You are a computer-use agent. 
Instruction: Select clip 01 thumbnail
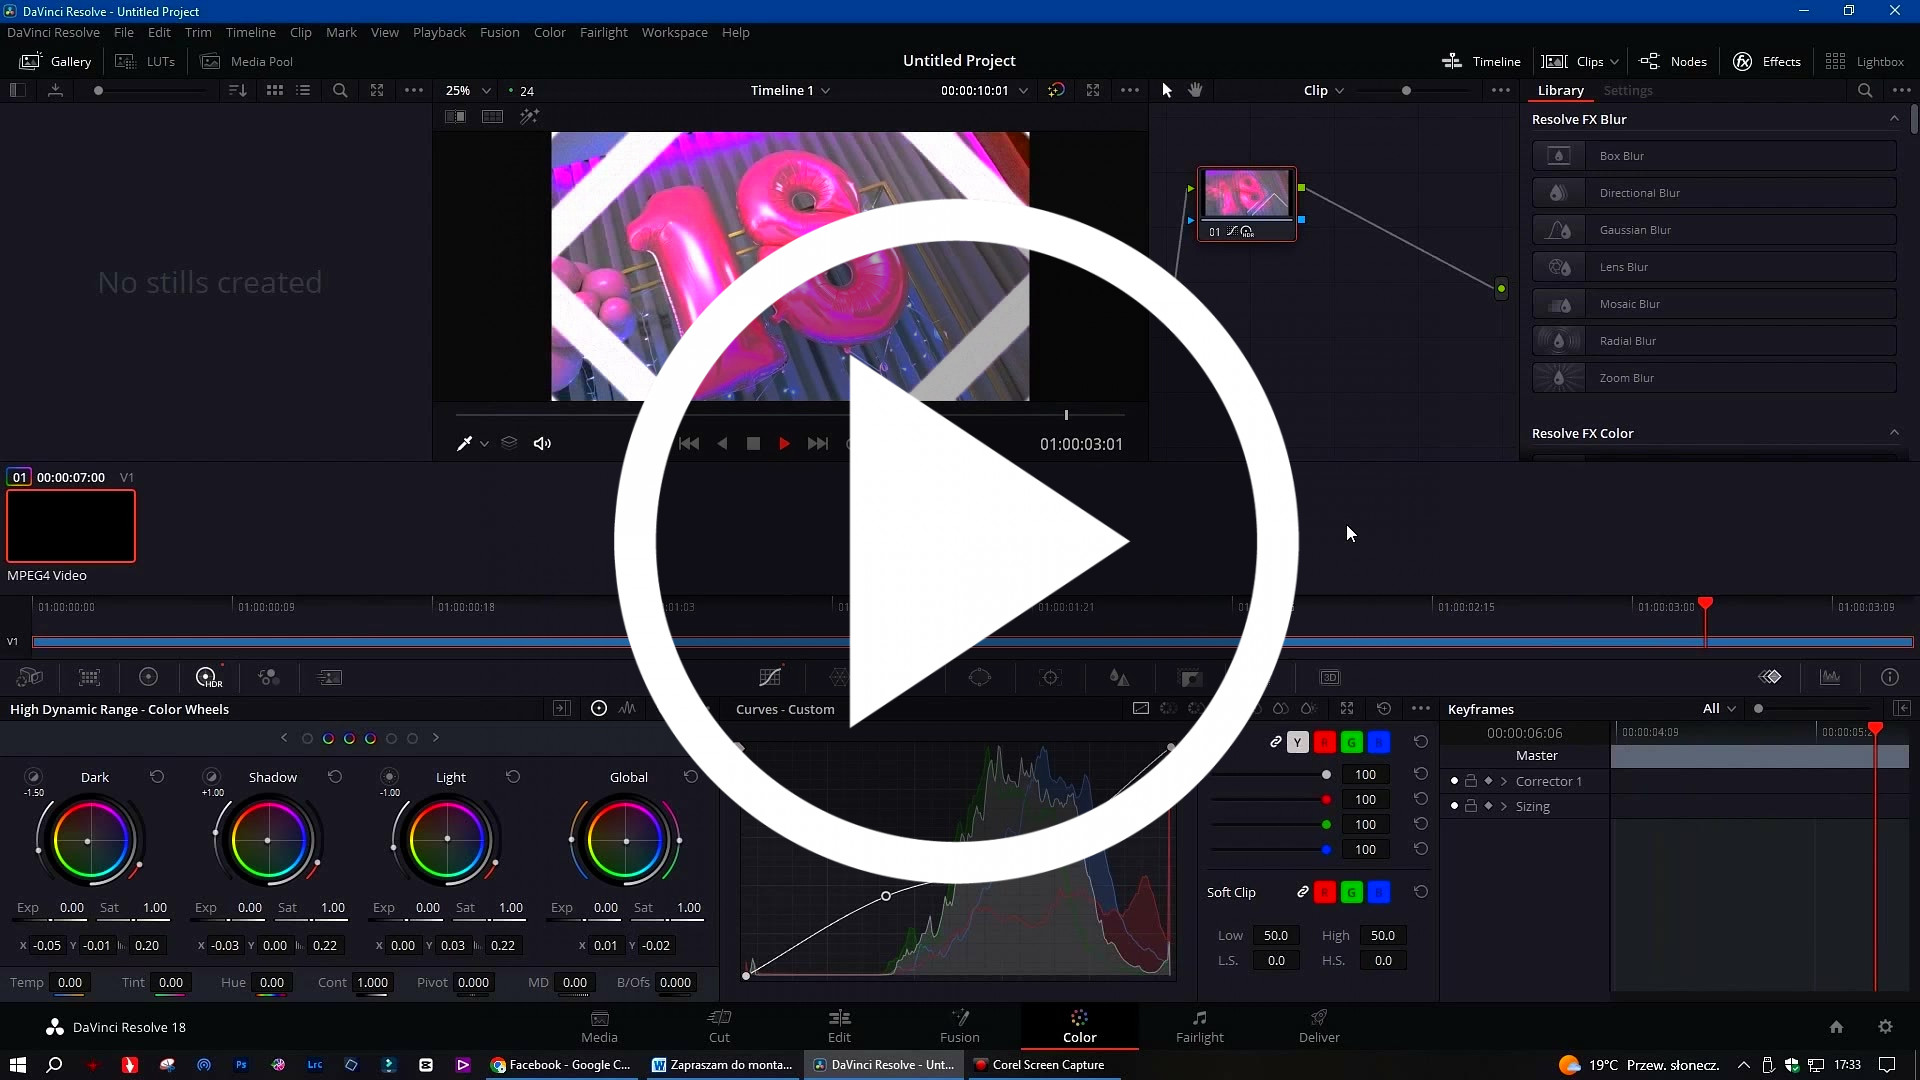pyautogui.click(x=71, y=526)
